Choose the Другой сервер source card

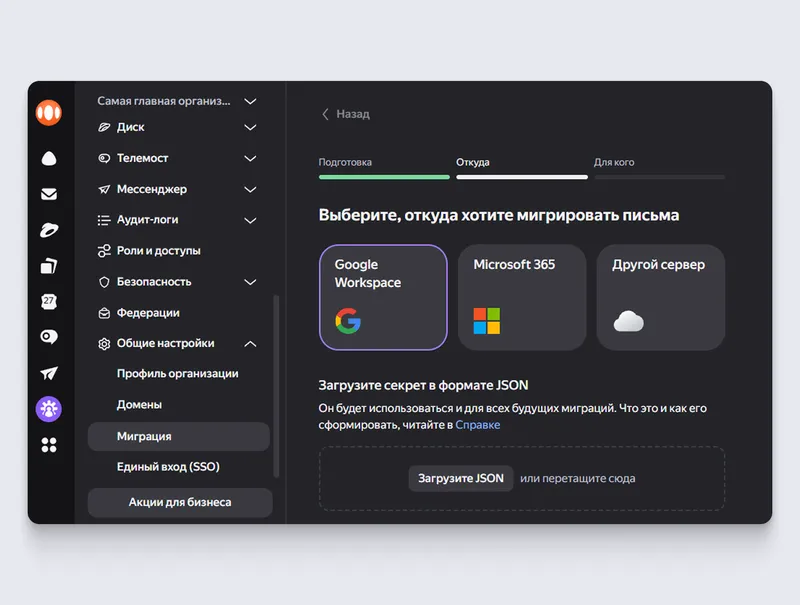[661, 297]
